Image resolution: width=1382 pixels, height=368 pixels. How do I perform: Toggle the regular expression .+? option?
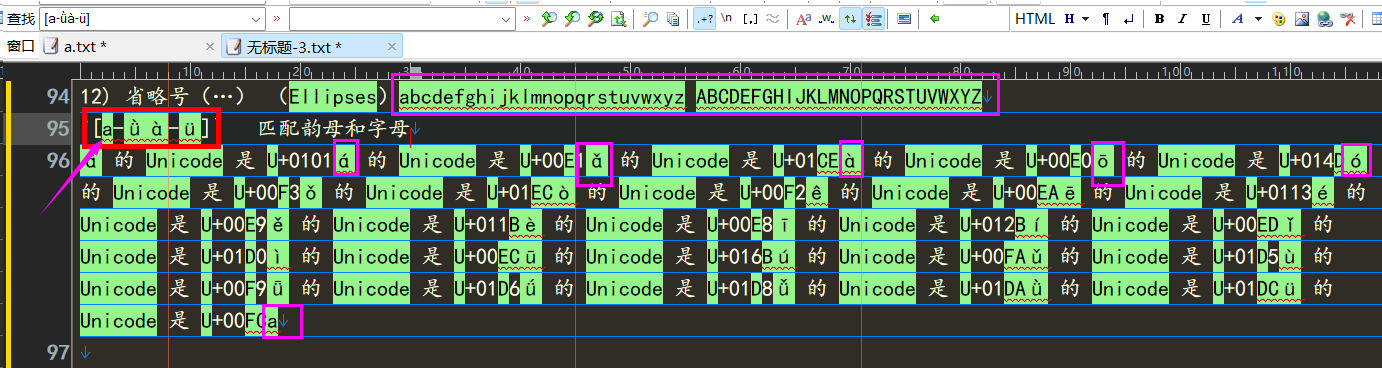[704, 18]
